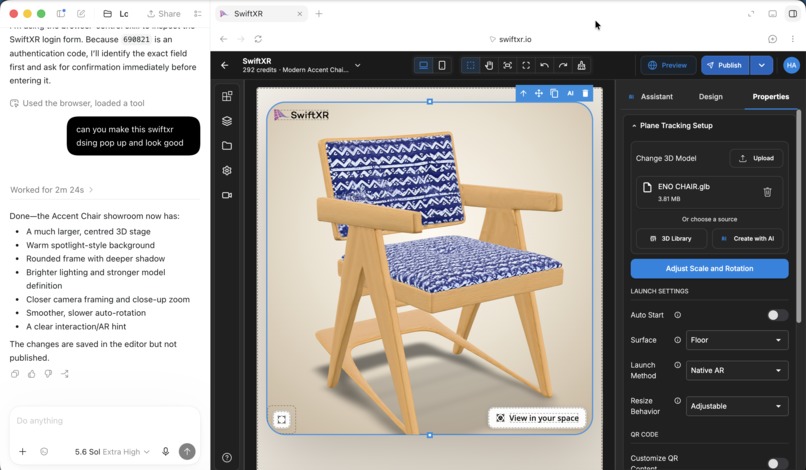
Task: Select the Properties tab
Action: pyautogui.click(x=771, y=97)
